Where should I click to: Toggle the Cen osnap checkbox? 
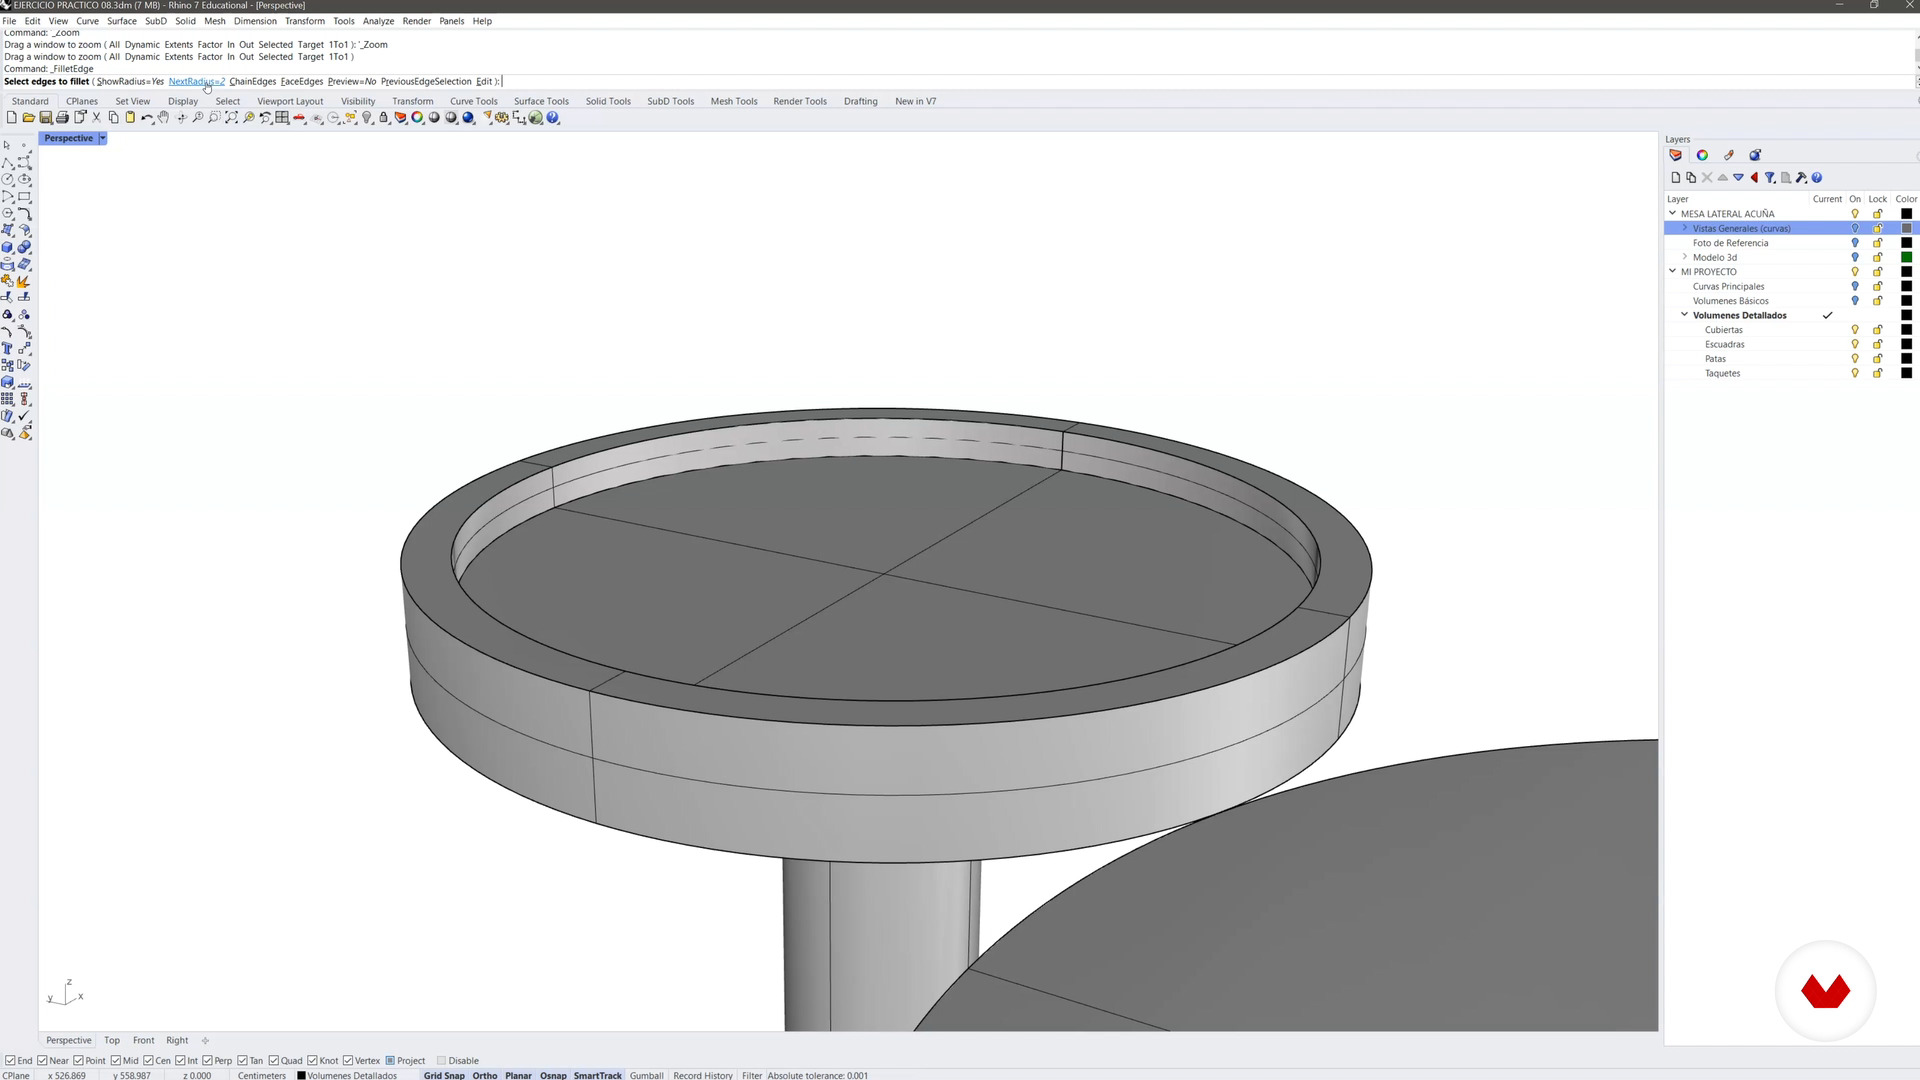(149, 1061)
